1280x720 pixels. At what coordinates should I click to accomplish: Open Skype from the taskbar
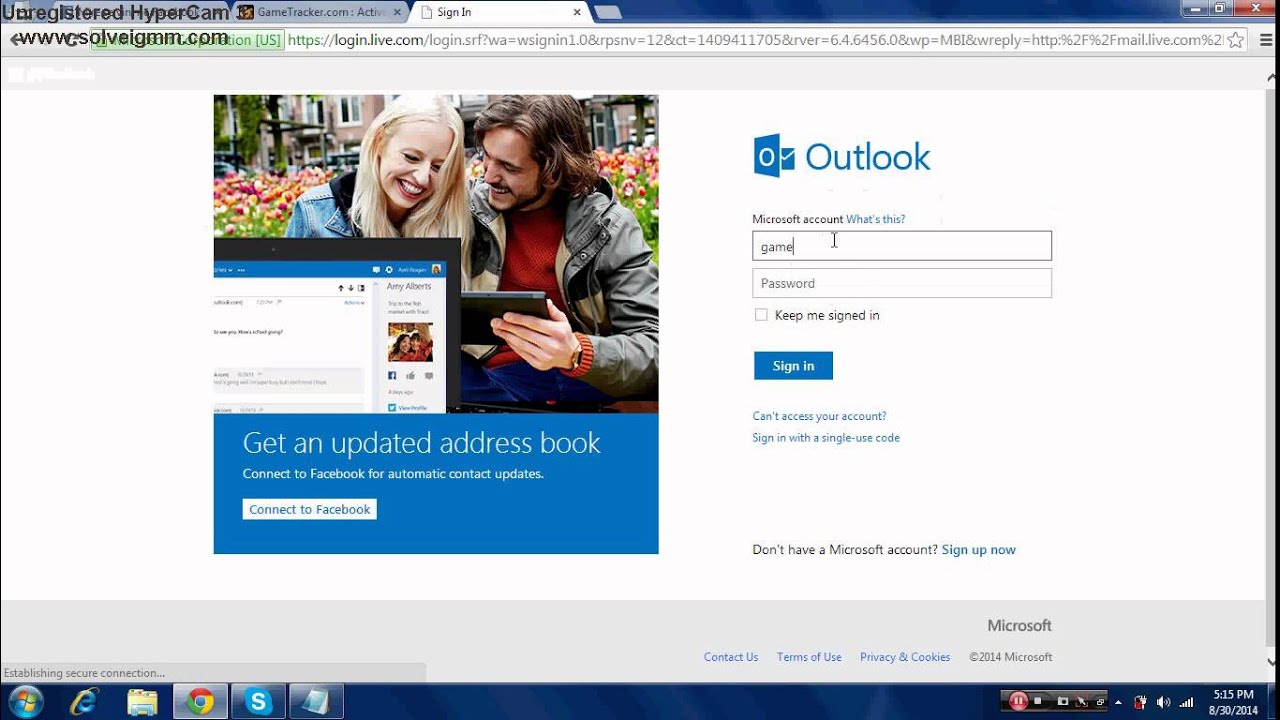tap(259, 702)
